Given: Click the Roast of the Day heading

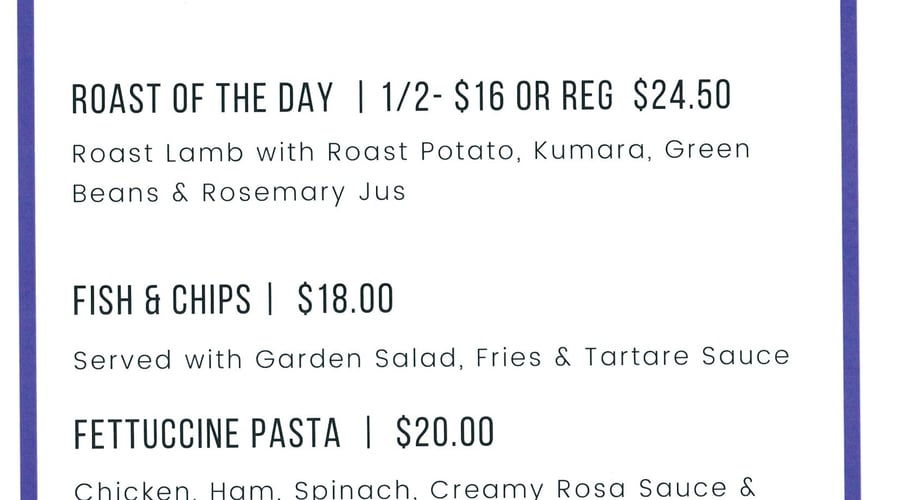Looking at the screenshot, I should [202, 98].
